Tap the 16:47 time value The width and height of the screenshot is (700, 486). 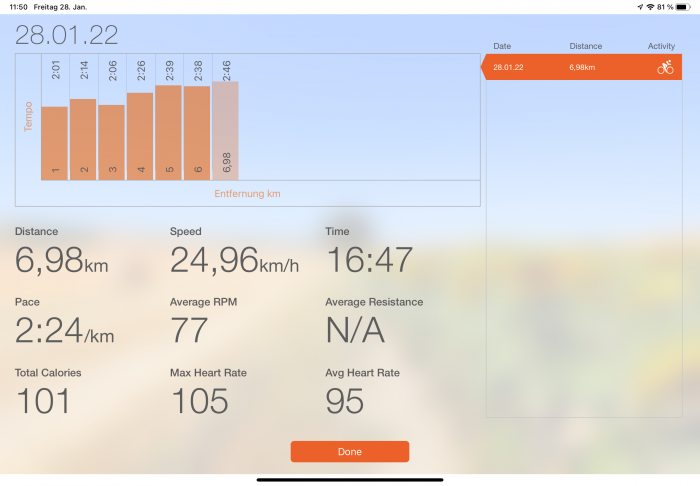(x=370, y=260)
